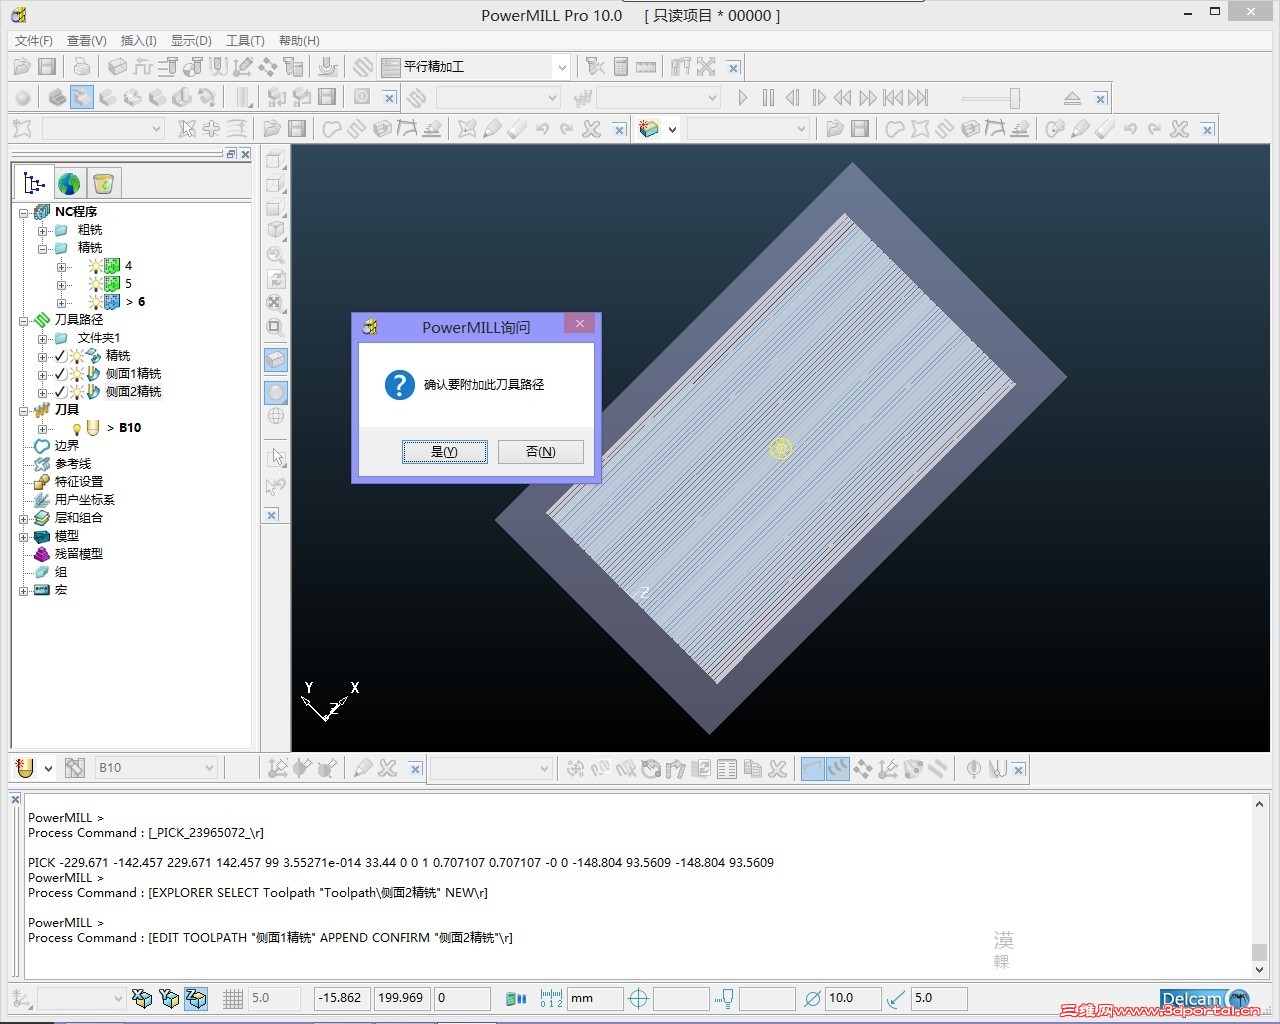Image resolution: width=1280 pixels, height=1024 pixels.
Task: Click the Save project icon in the top toolbar
Action: pyautogui.click(x=47, y=67)
